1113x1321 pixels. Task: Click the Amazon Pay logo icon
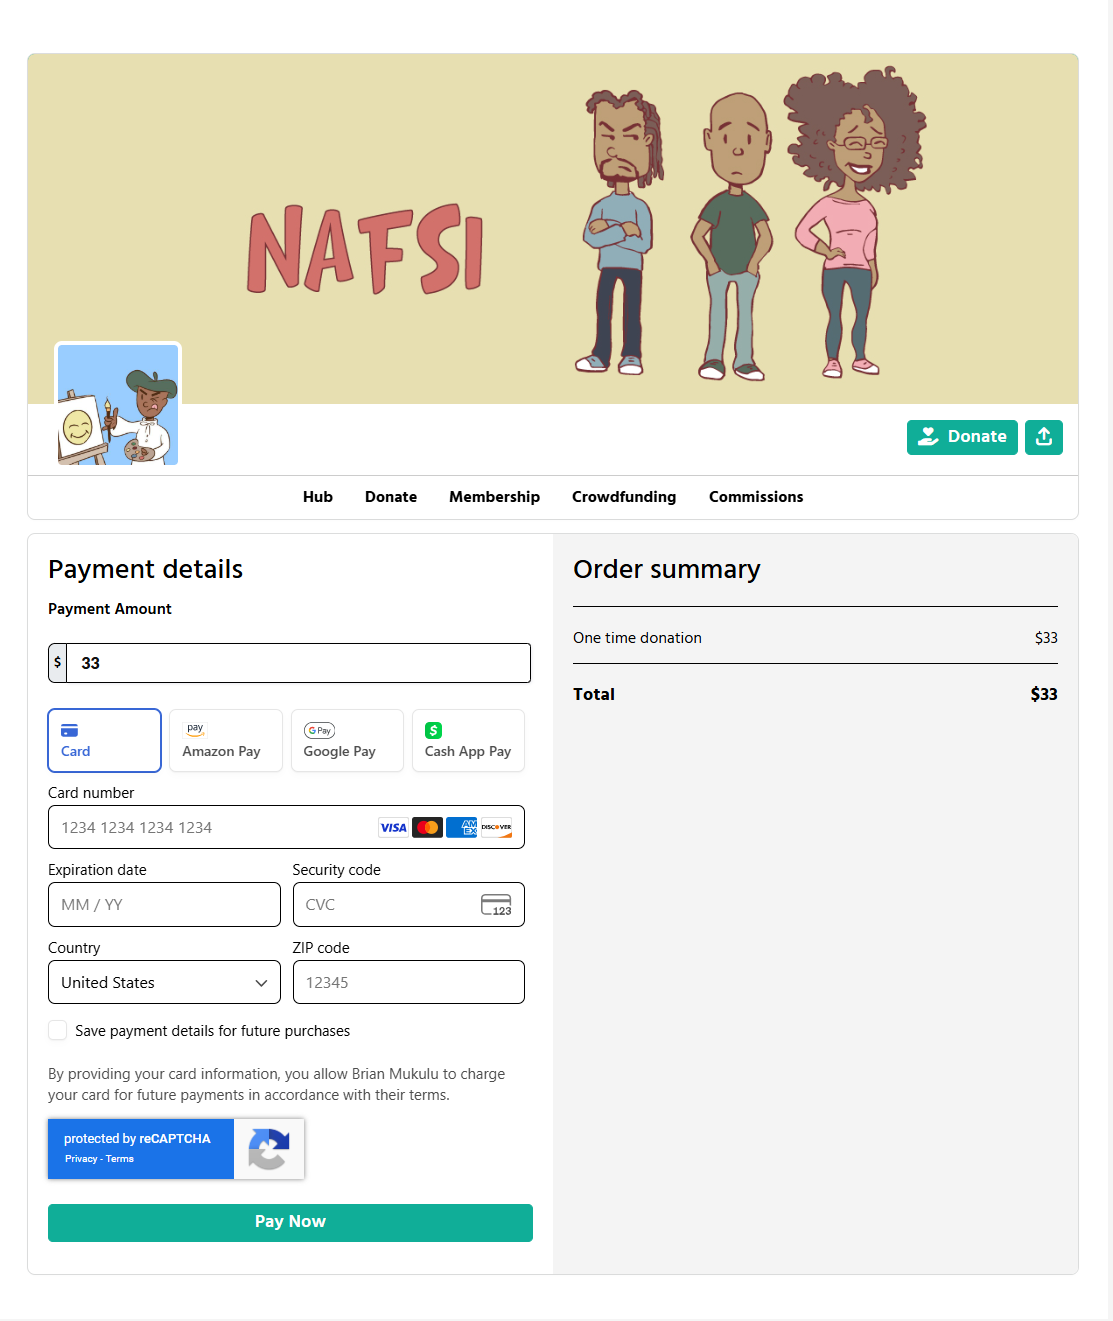(195, 730)
